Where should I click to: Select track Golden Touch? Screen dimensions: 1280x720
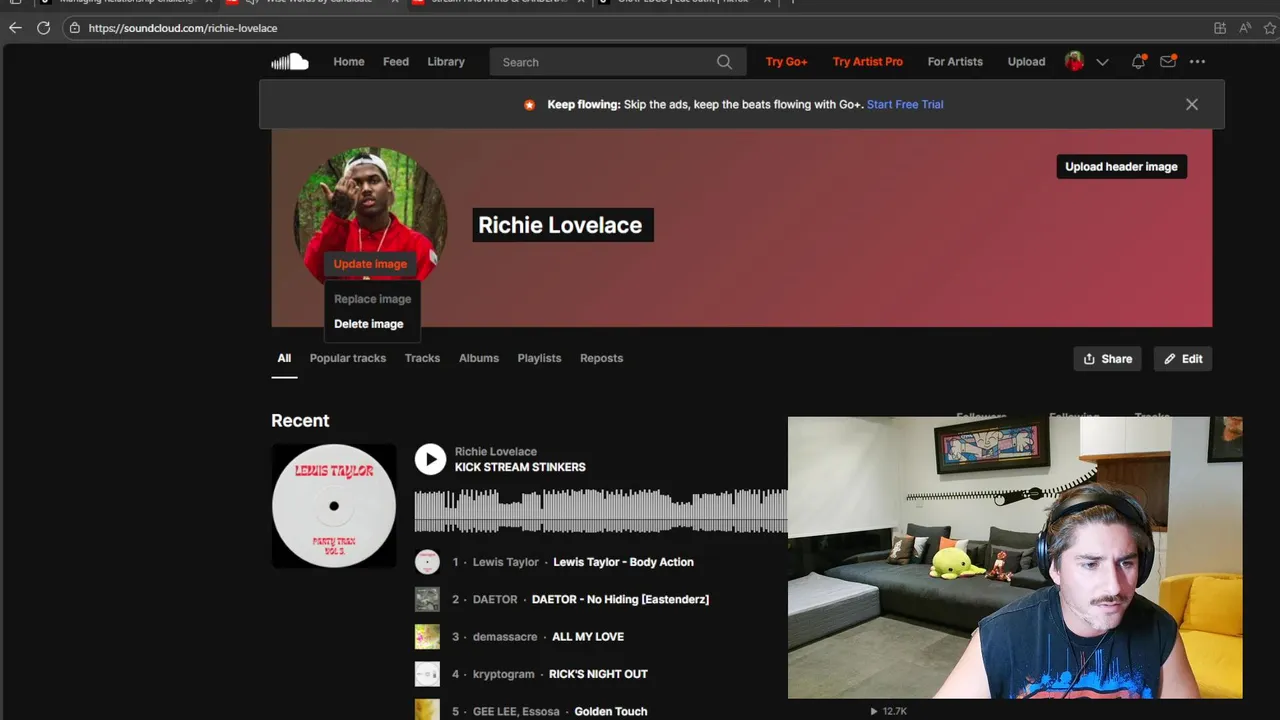[611, 712]
